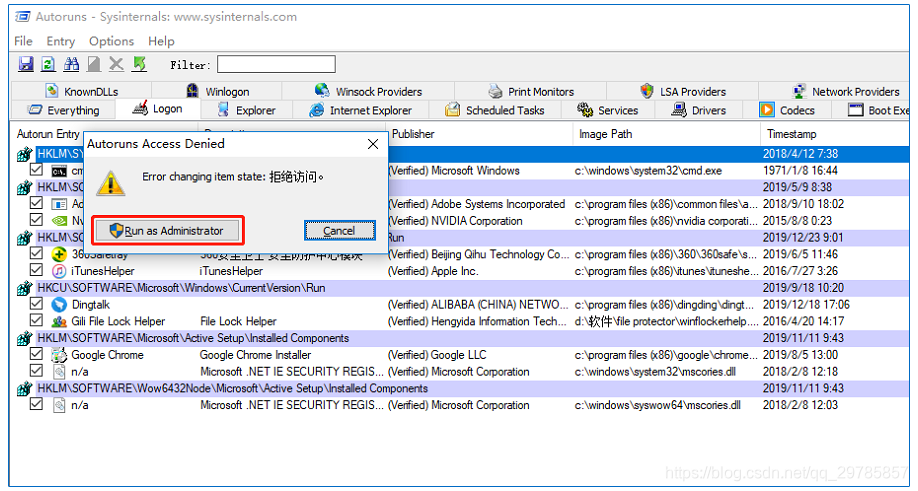This screenshot has width=918, height=491.
Task: Click the Delete X toolbar icon
Action: (x=117, y=64)
